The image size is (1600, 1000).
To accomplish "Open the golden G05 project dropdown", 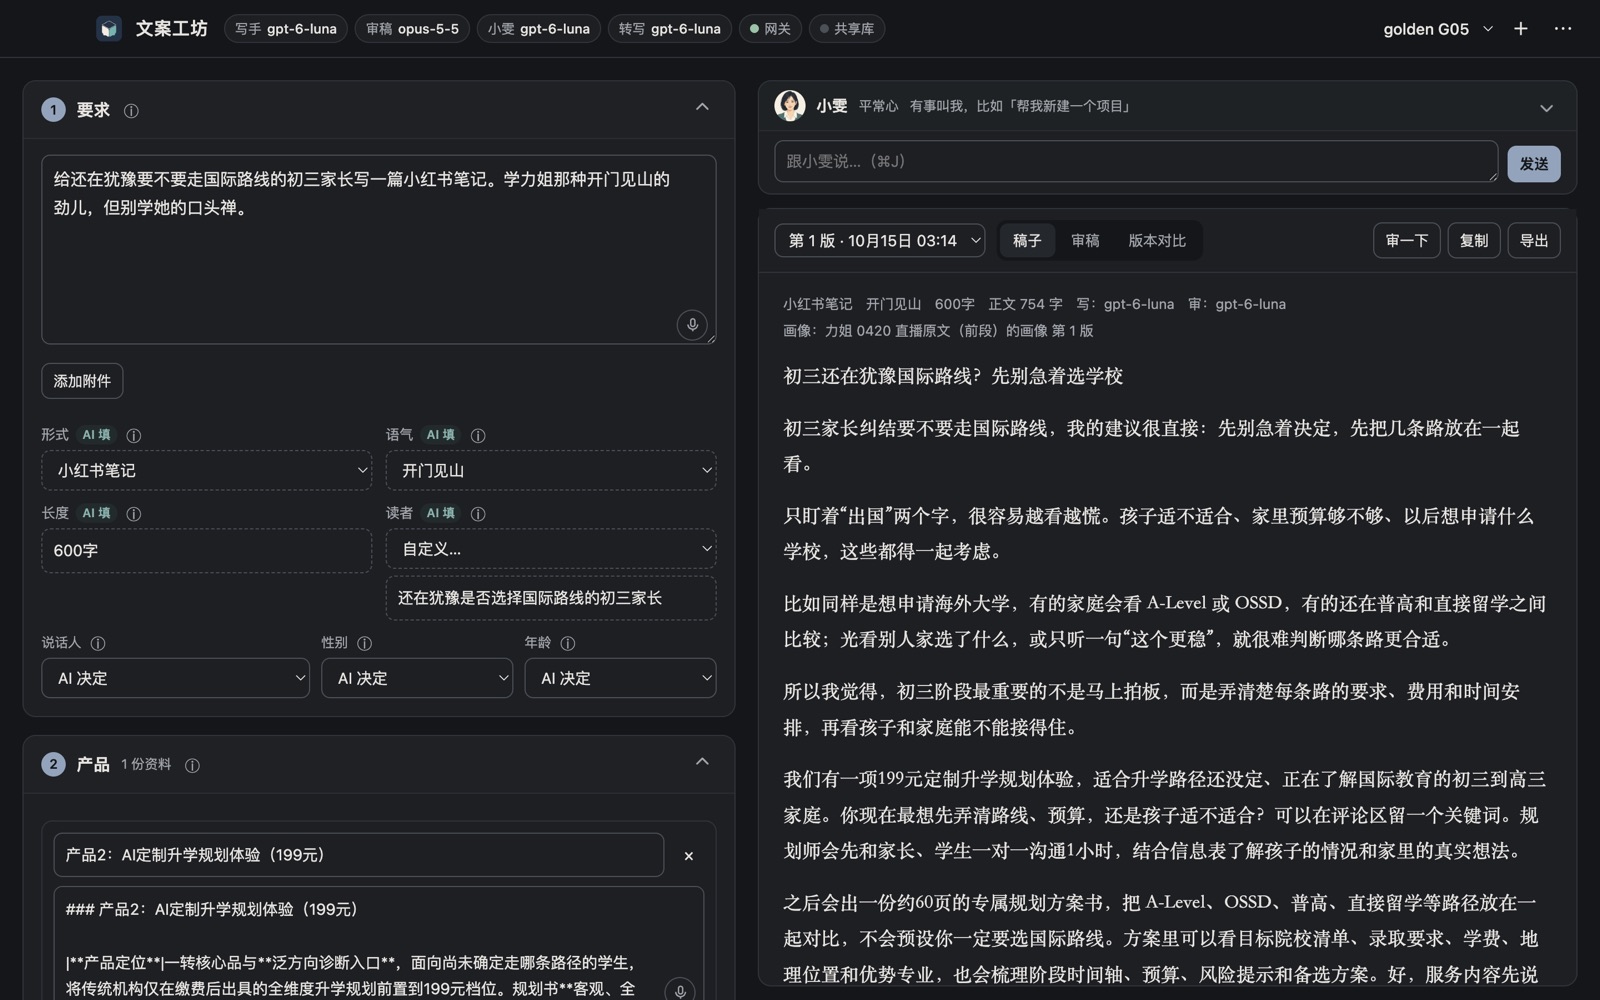I will [1438, 29].
